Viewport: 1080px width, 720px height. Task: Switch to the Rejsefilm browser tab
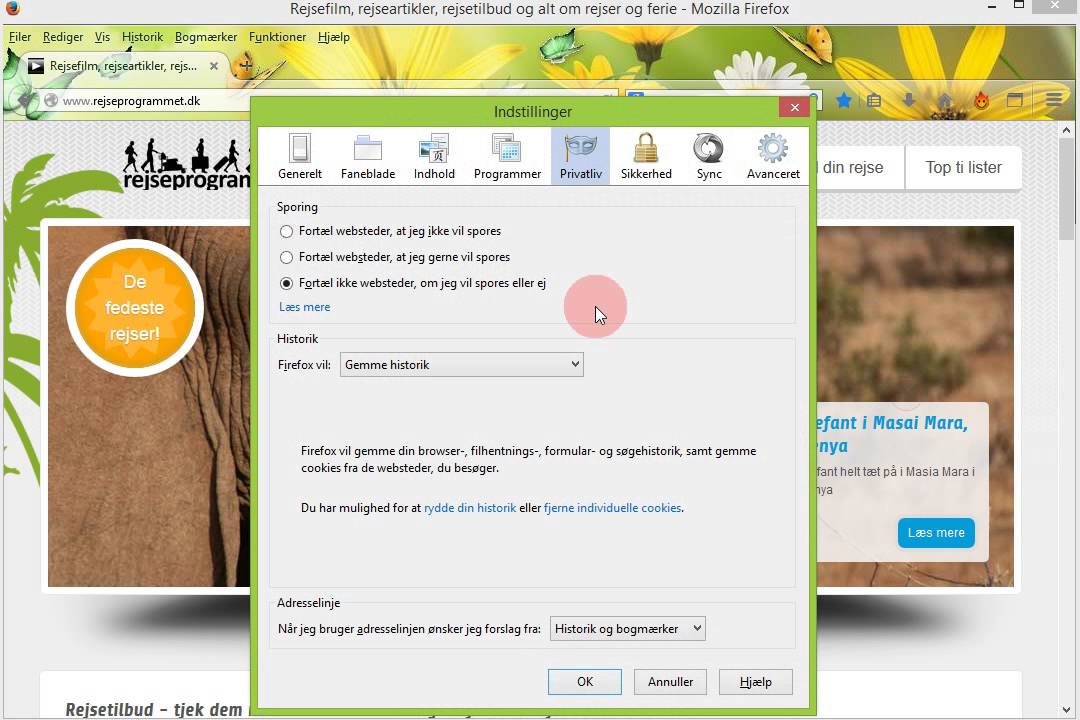coord(123,66)
